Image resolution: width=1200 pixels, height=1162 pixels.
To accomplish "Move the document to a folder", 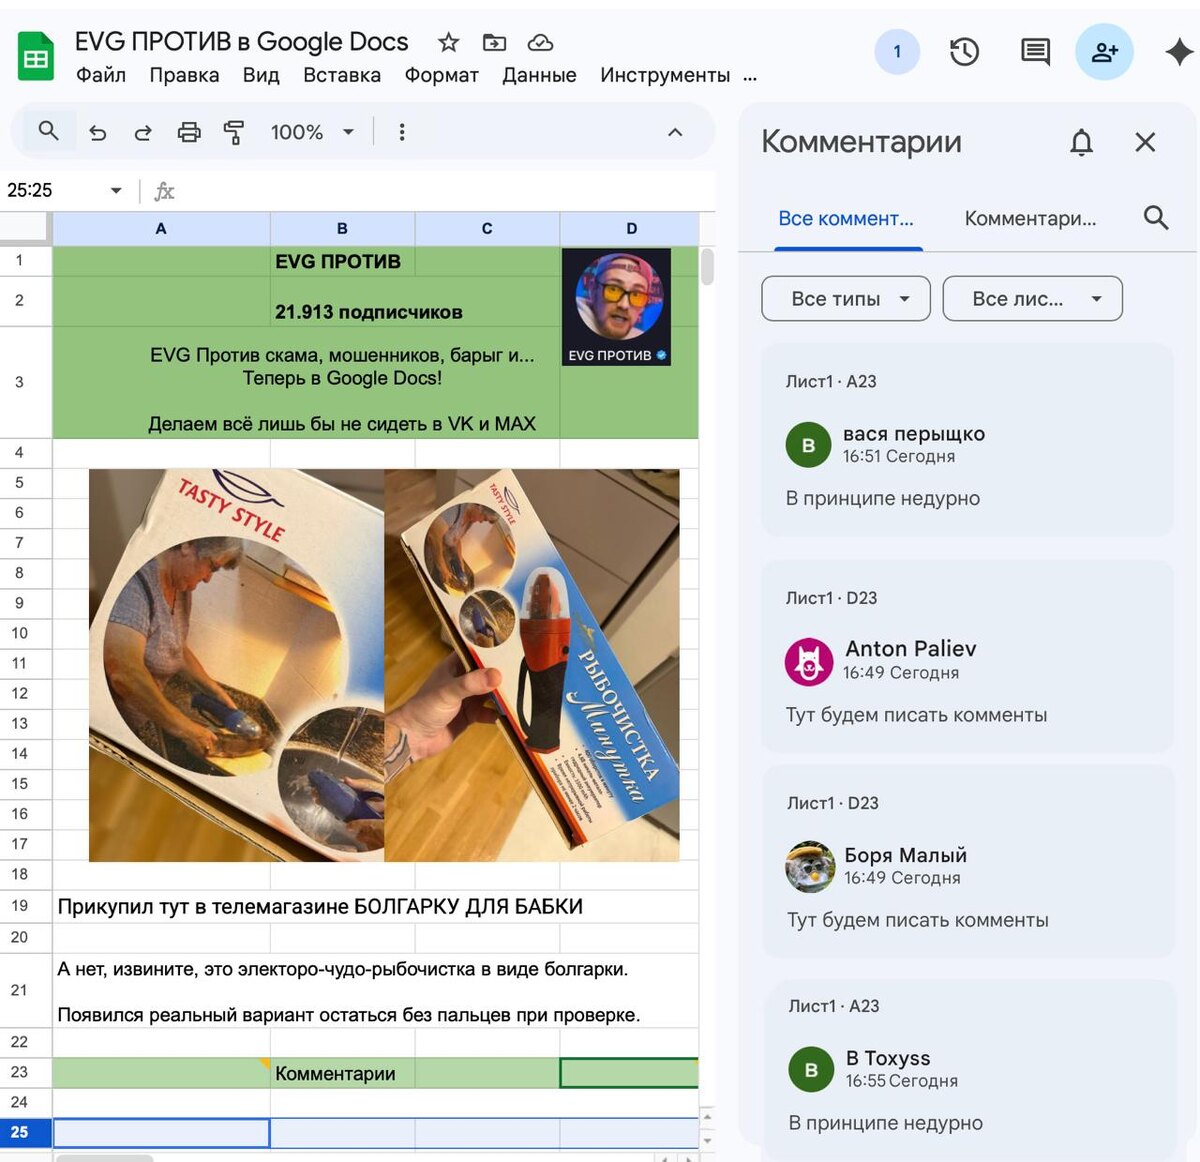I will [x=494, y=42].
